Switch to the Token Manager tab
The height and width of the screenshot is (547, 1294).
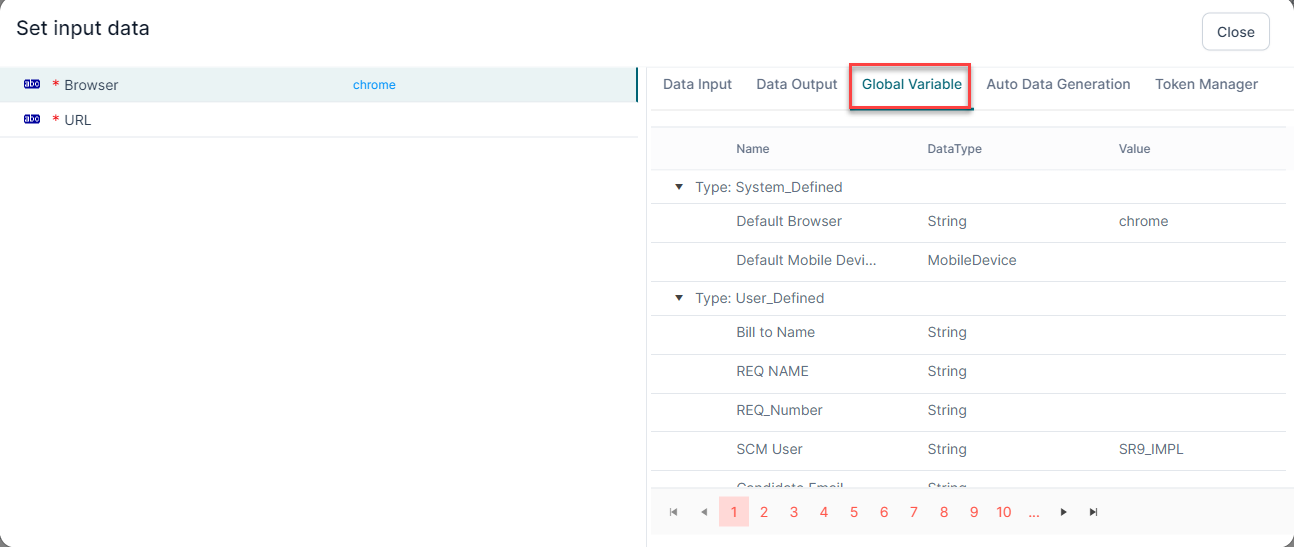(1207, 84)
